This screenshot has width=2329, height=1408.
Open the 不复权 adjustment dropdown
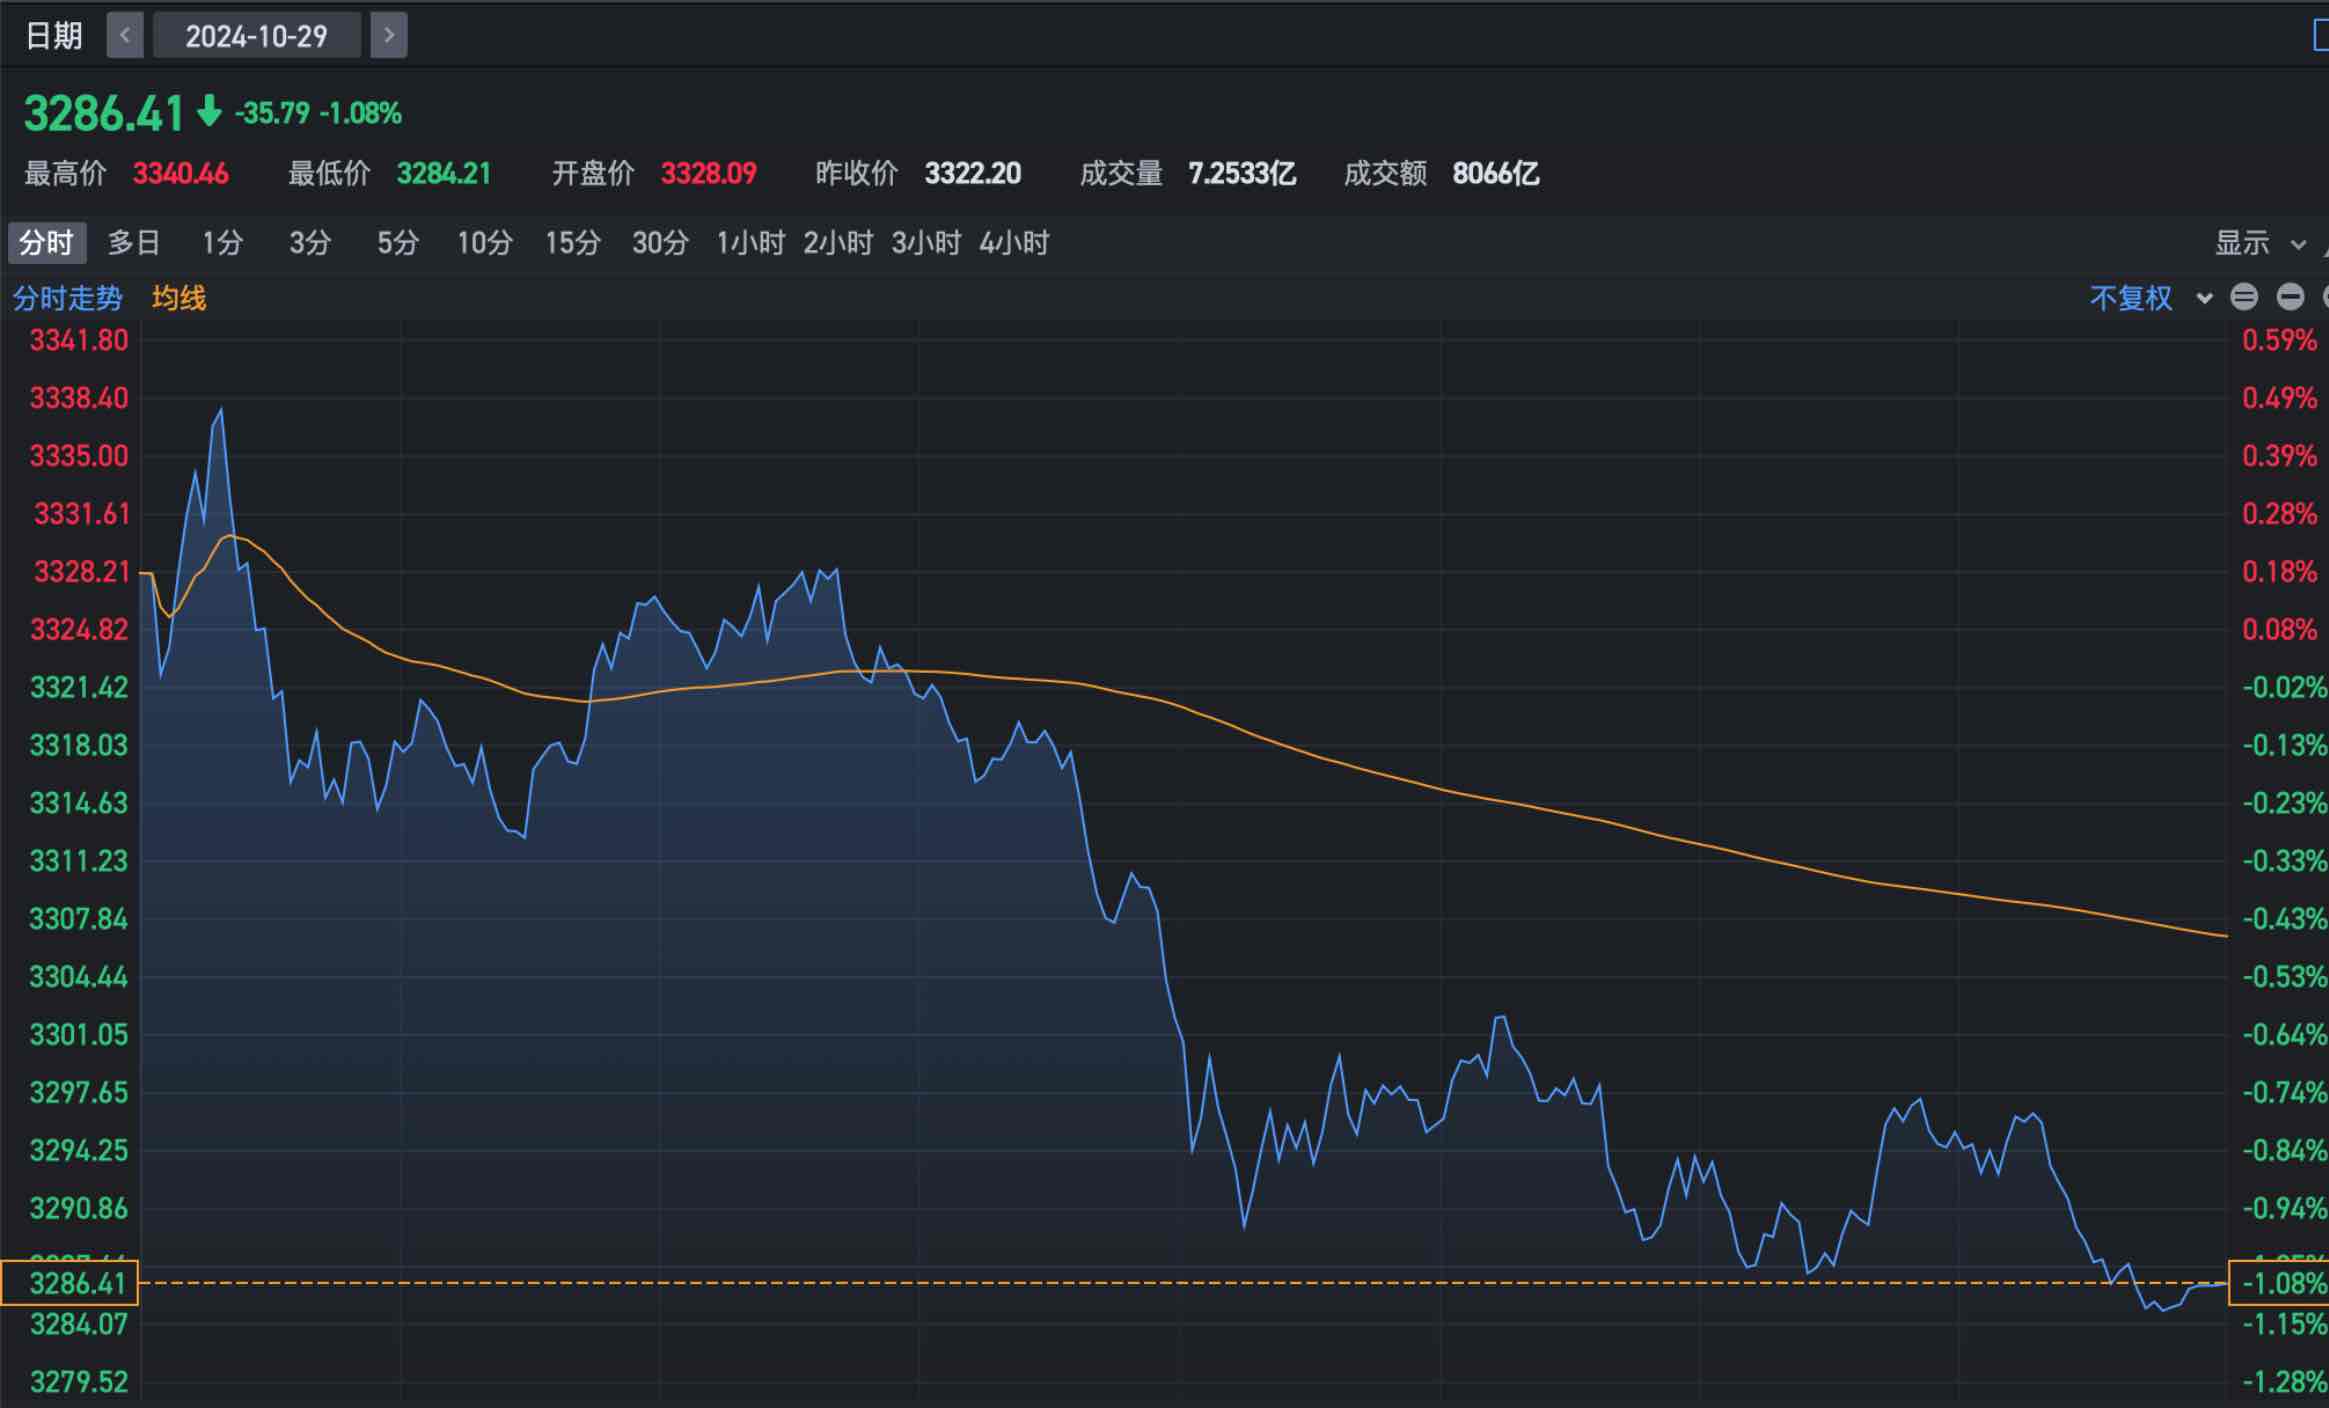(2131, 298)
